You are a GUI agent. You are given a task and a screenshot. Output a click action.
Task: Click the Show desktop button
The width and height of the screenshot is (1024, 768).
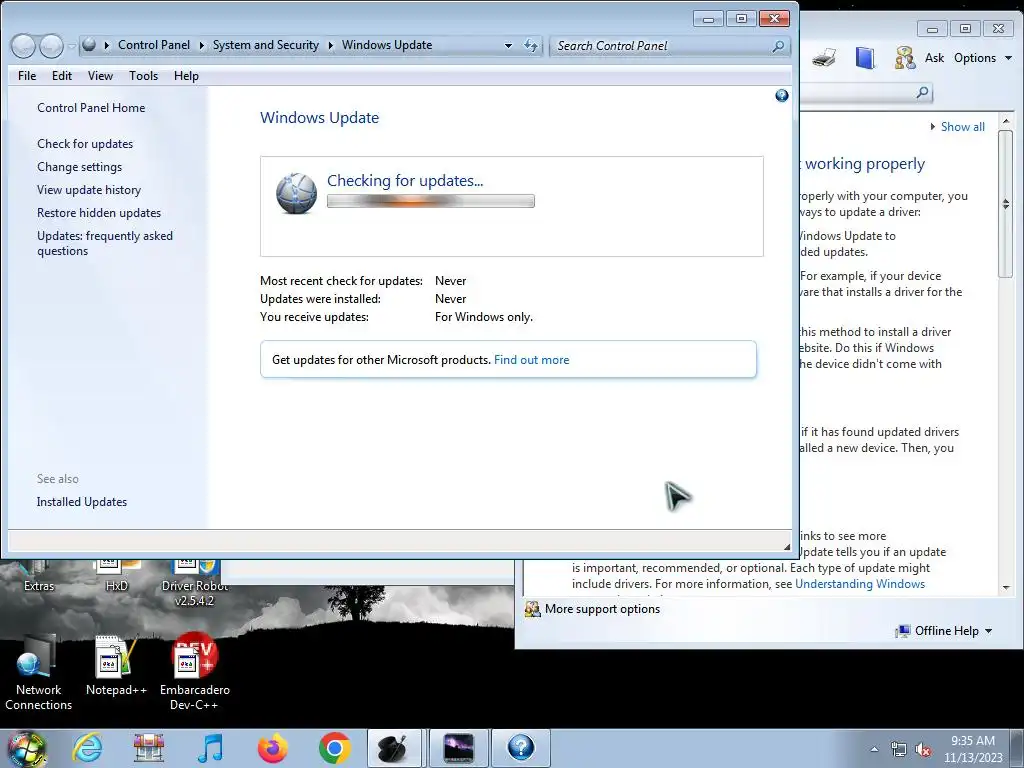click(x=1017, y=749)
